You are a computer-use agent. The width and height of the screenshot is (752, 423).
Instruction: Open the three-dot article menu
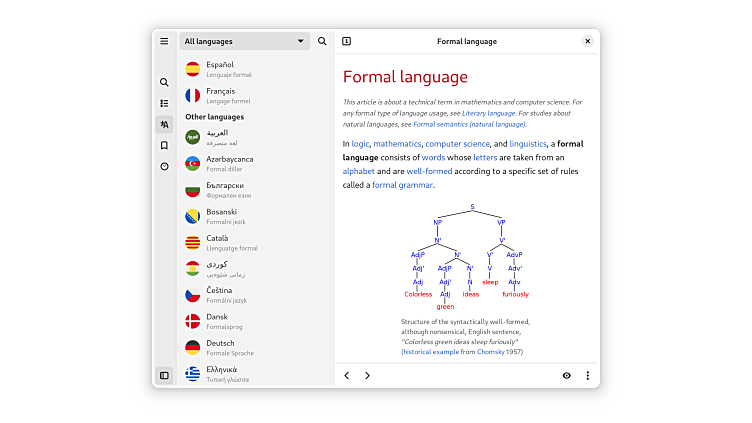587,375
